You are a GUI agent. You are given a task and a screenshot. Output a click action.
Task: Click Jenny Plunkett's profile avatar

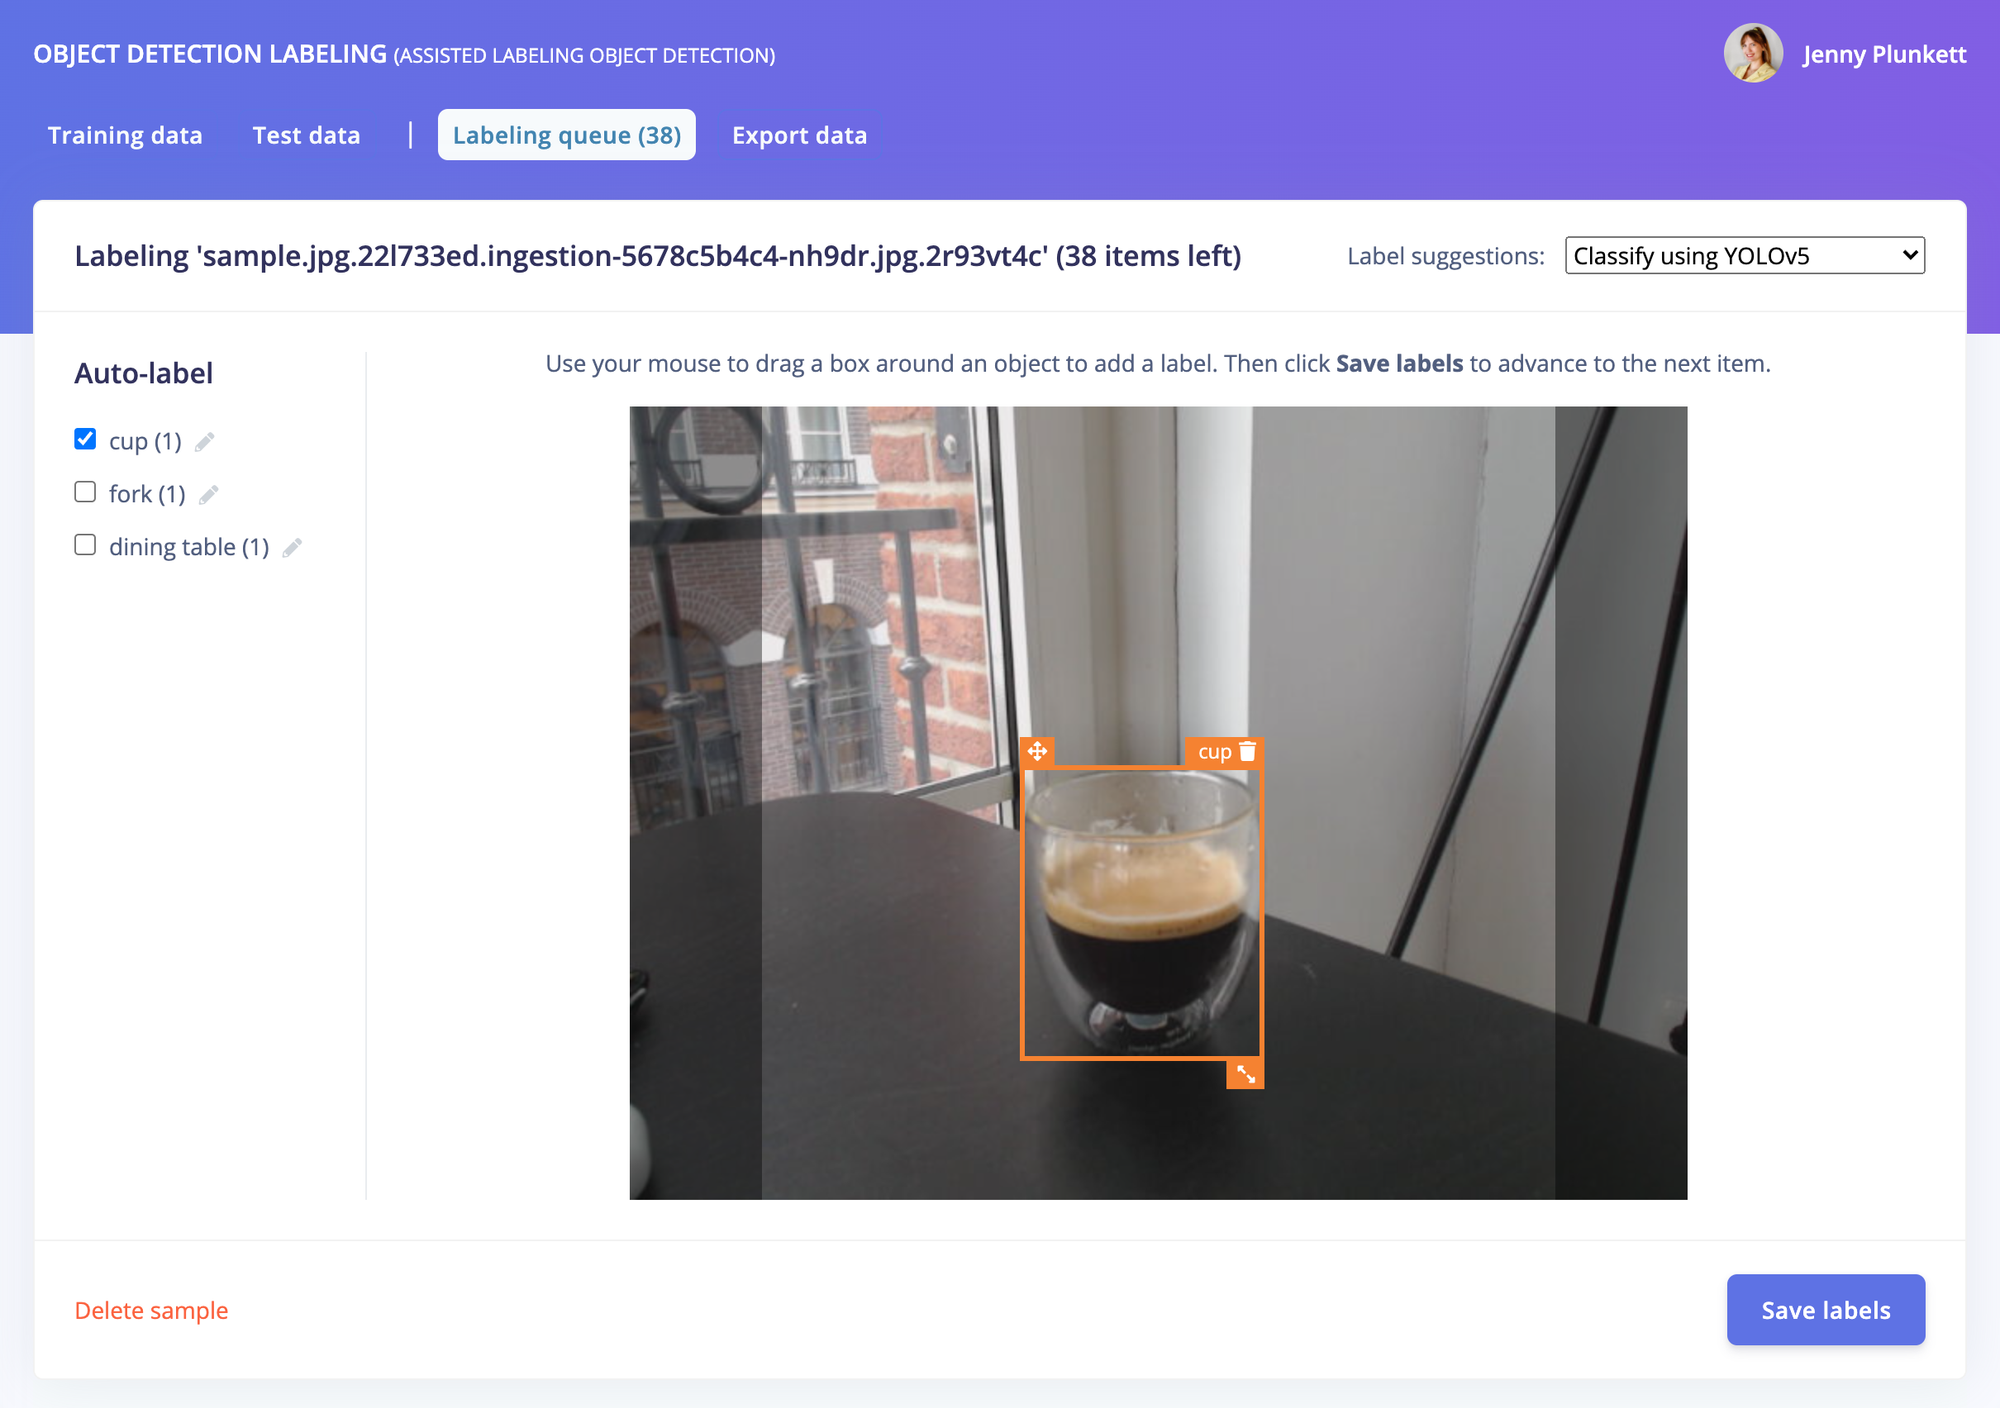click(x=1752, y=54)
